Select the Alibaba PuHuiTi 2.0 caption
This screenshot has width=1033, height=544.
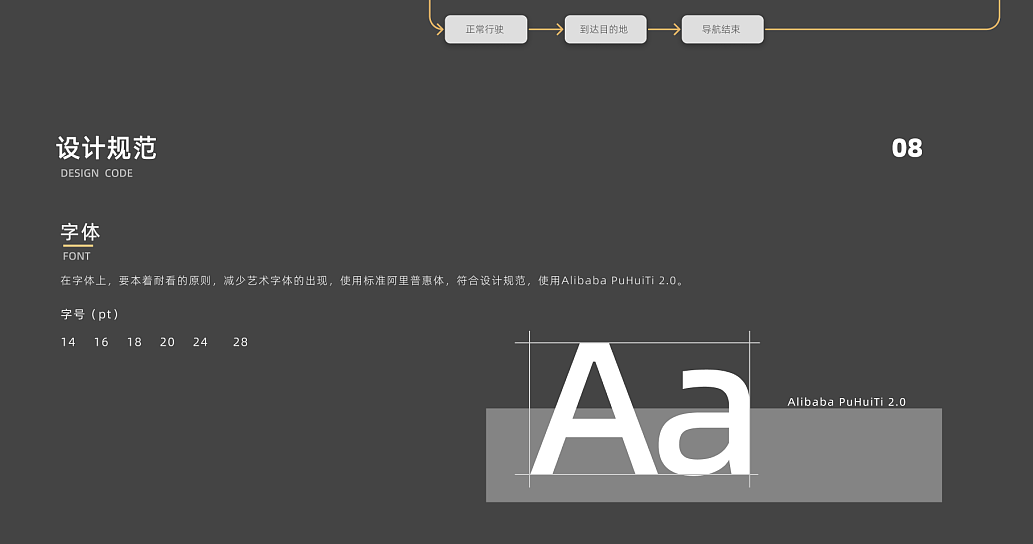(x=847, y=402)
